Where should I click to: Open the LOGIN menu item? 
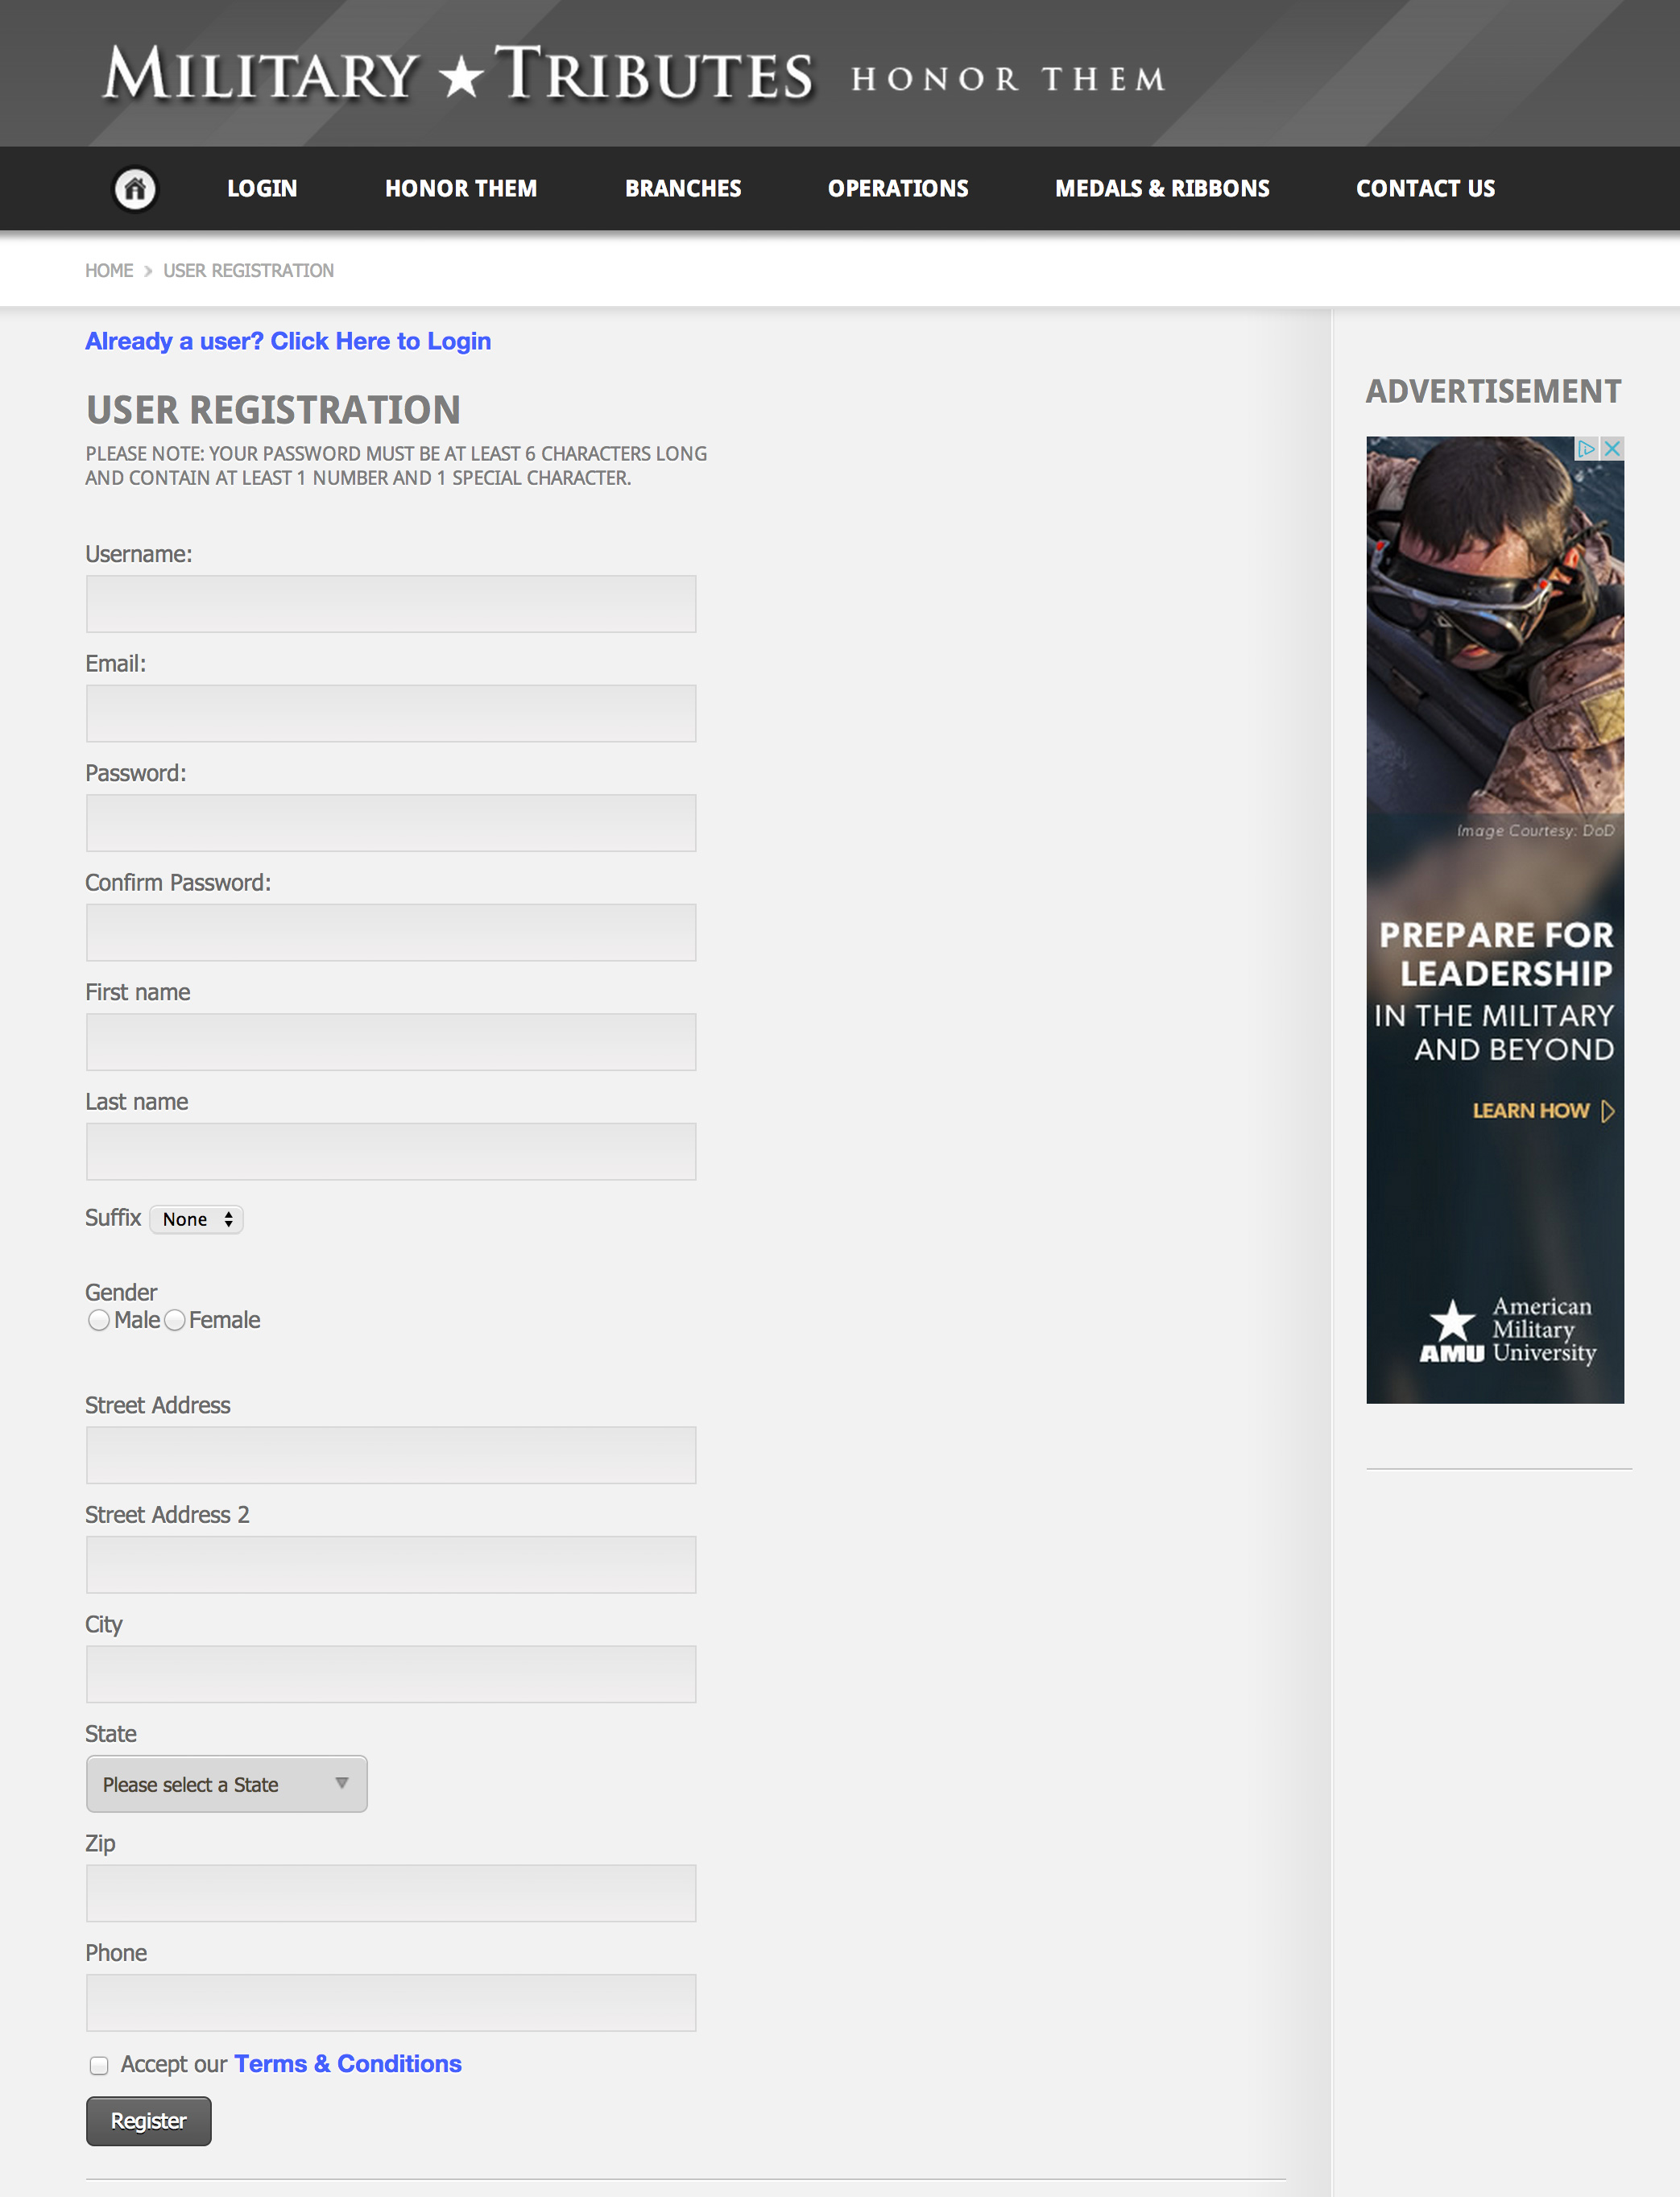[262, 188]
